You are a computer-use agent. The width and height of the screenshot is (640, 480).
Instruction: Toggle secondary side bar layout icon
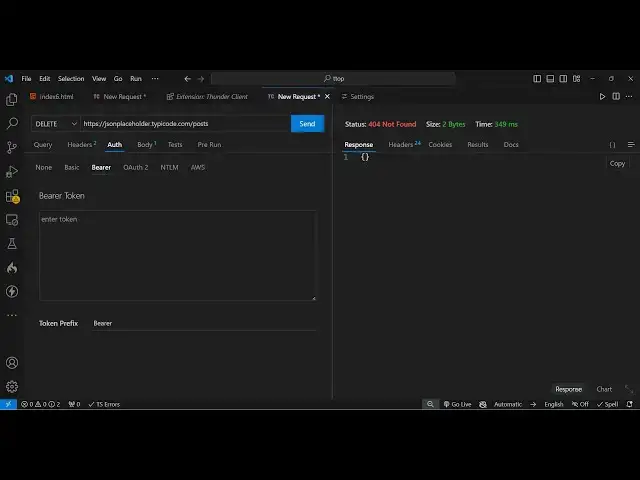[563, 78]
